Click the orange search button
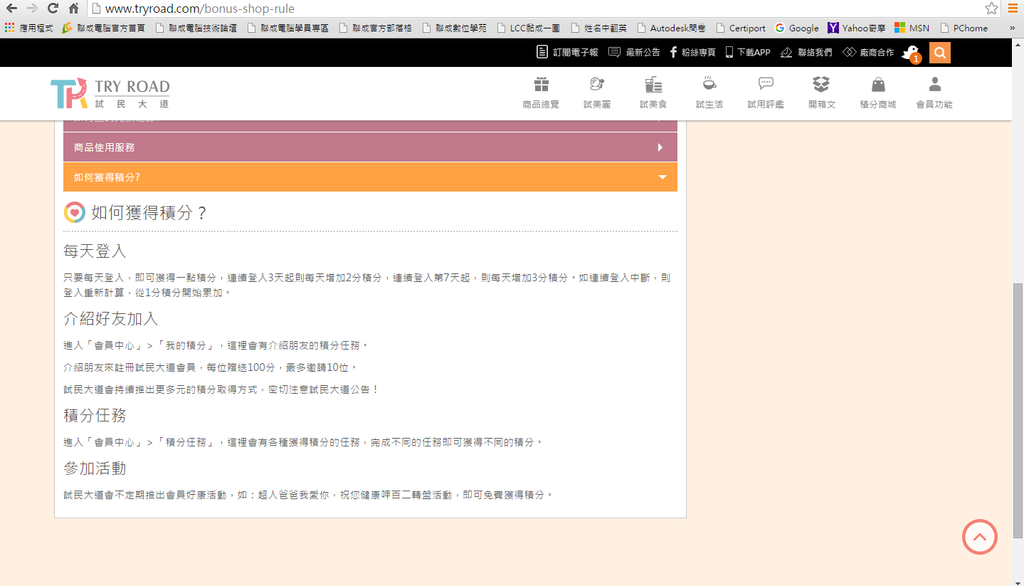 click(x=940, y=53)
